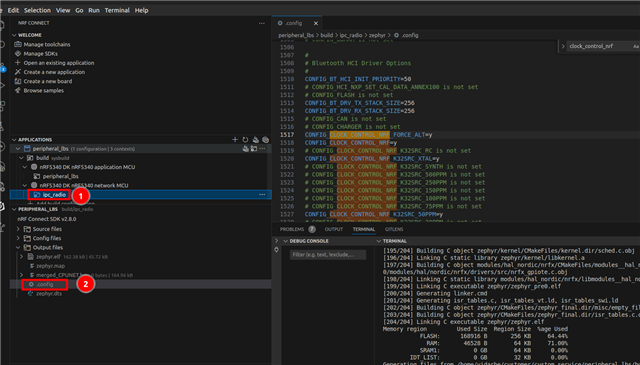This screenshot has width=640, height=365.
Task: Expand the merged_CPUNET hex entry
Action: click(22, 275)
